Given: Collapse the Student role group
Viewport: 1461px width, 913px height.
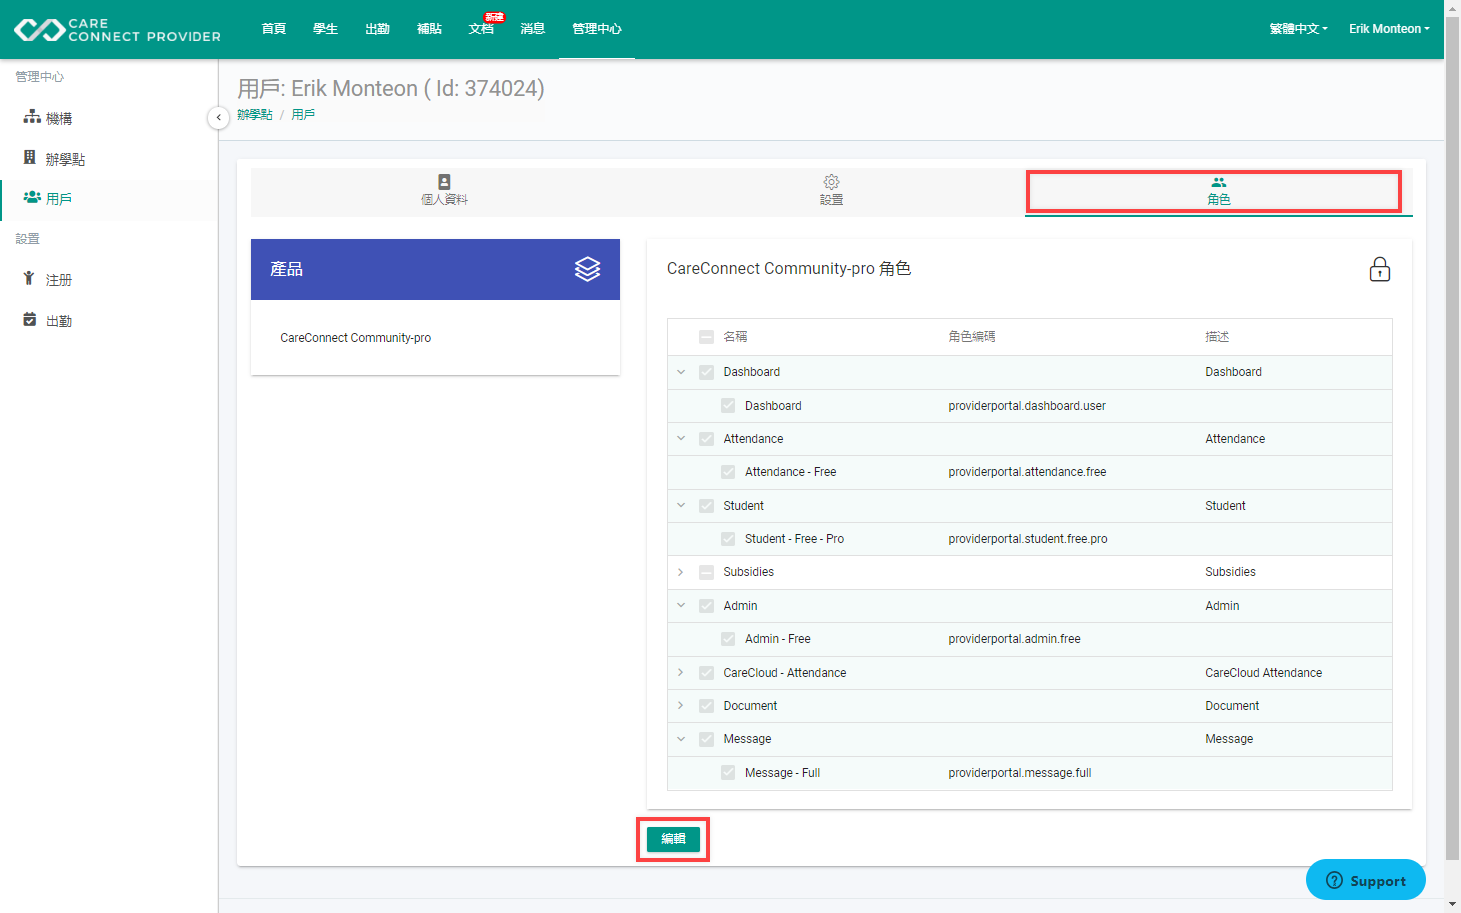Looking at the screenshot, I should click(681, 506).
